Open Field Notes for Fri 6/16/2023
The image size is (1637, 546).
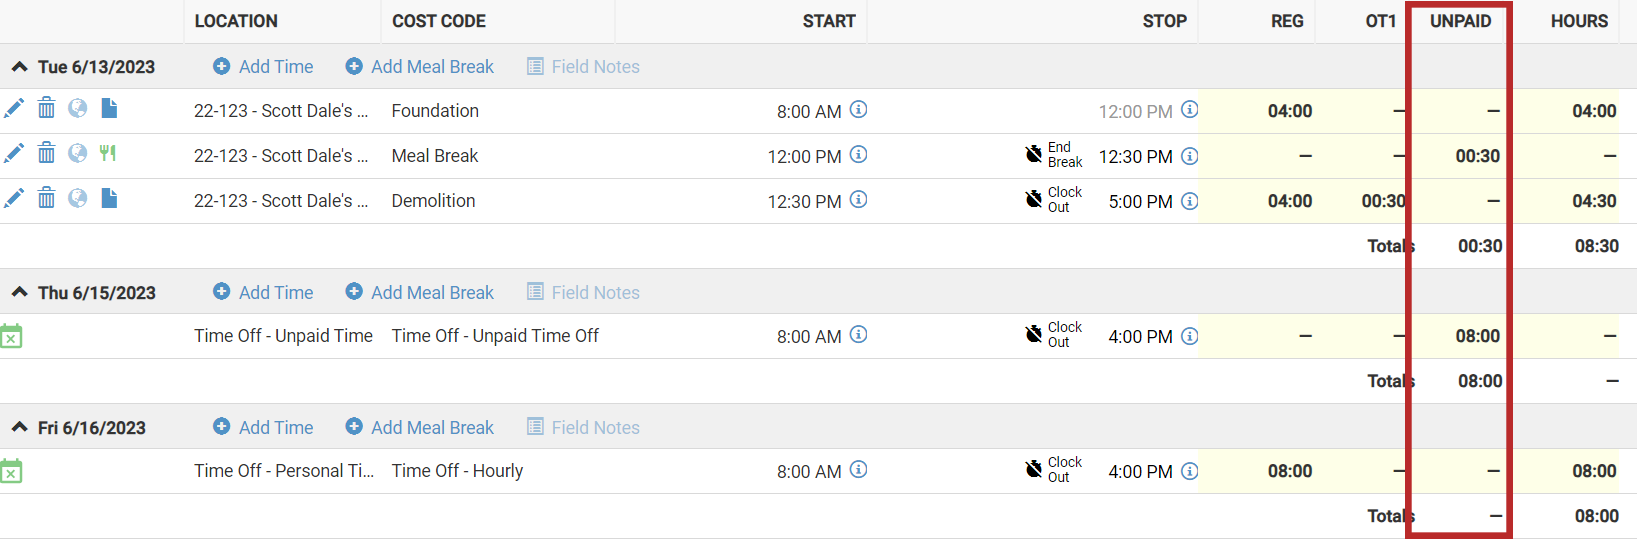pyautogui.click(x=583, y=428)
